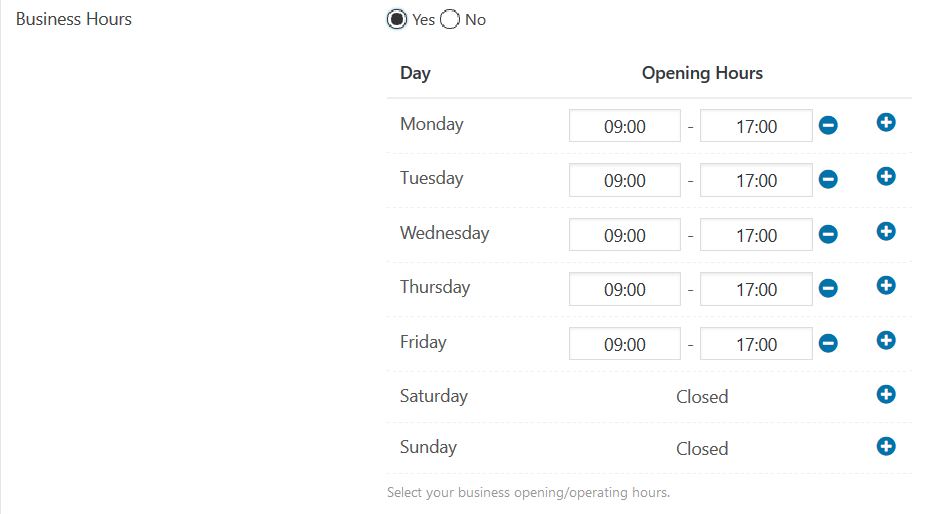Add another hours slot for Tuesday

click(886, 176)
